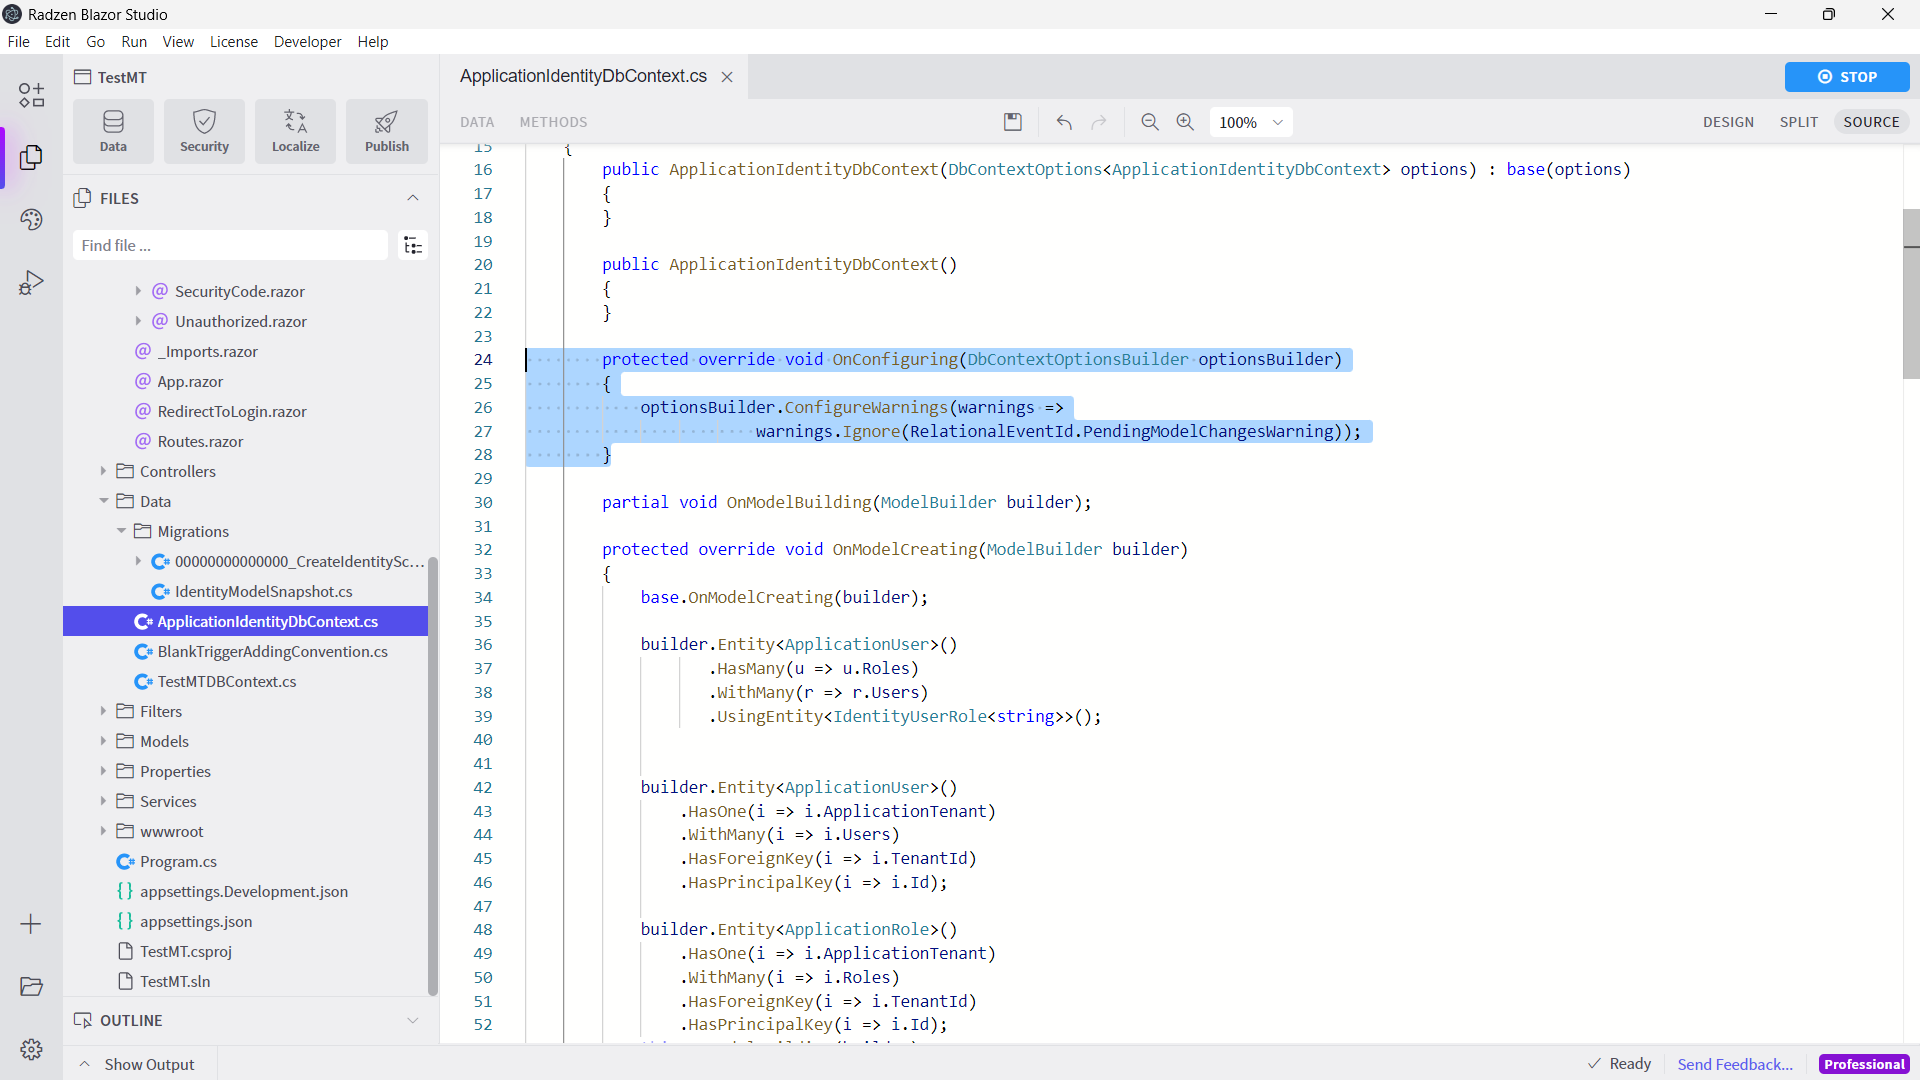Open the folder icon in bottom sidebar
The image size is (1920, 1080).
click(31, 987)
